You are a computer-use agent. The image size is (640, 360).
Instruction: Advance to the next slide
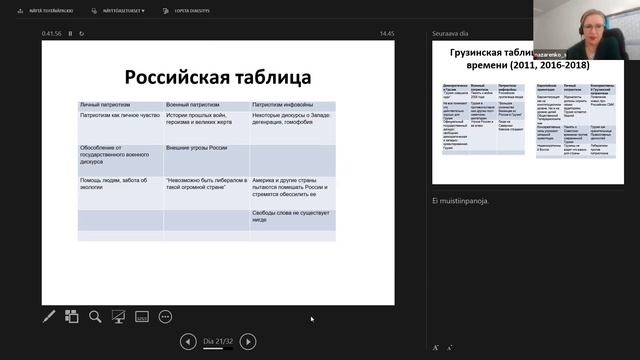click(248, 342)
